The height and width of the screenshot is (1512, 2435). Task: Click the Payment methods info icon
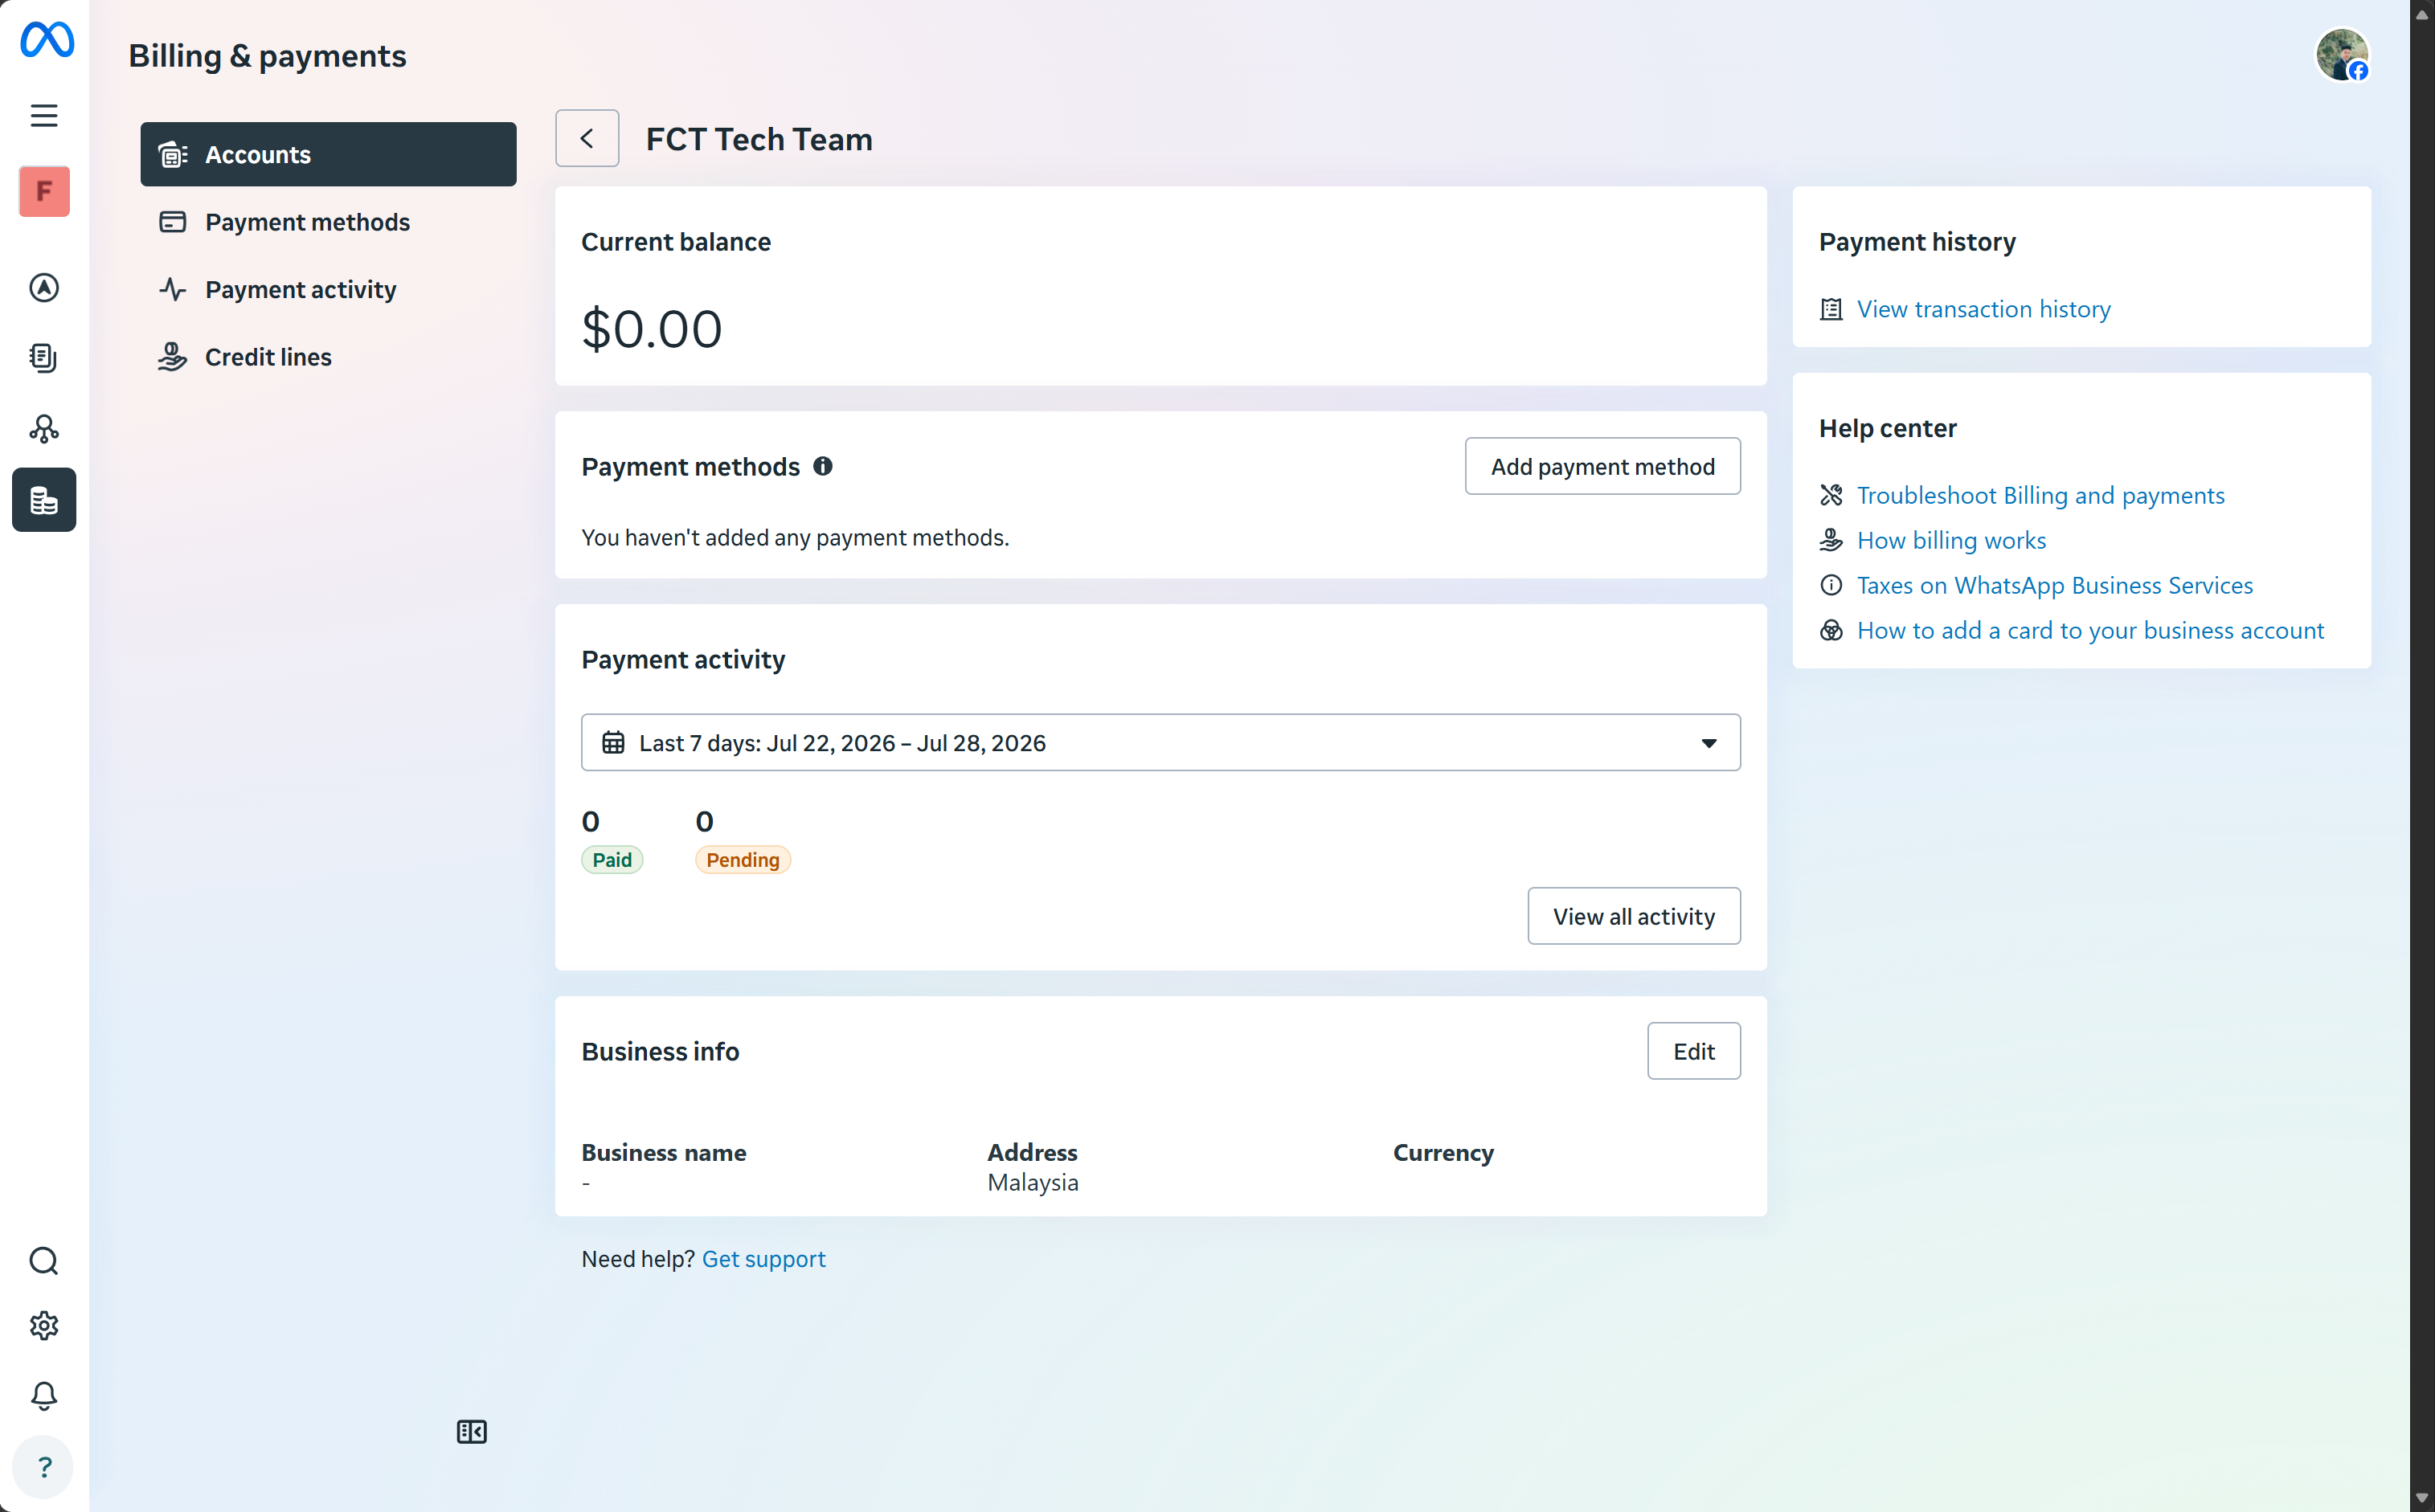[x=823, y=466]
